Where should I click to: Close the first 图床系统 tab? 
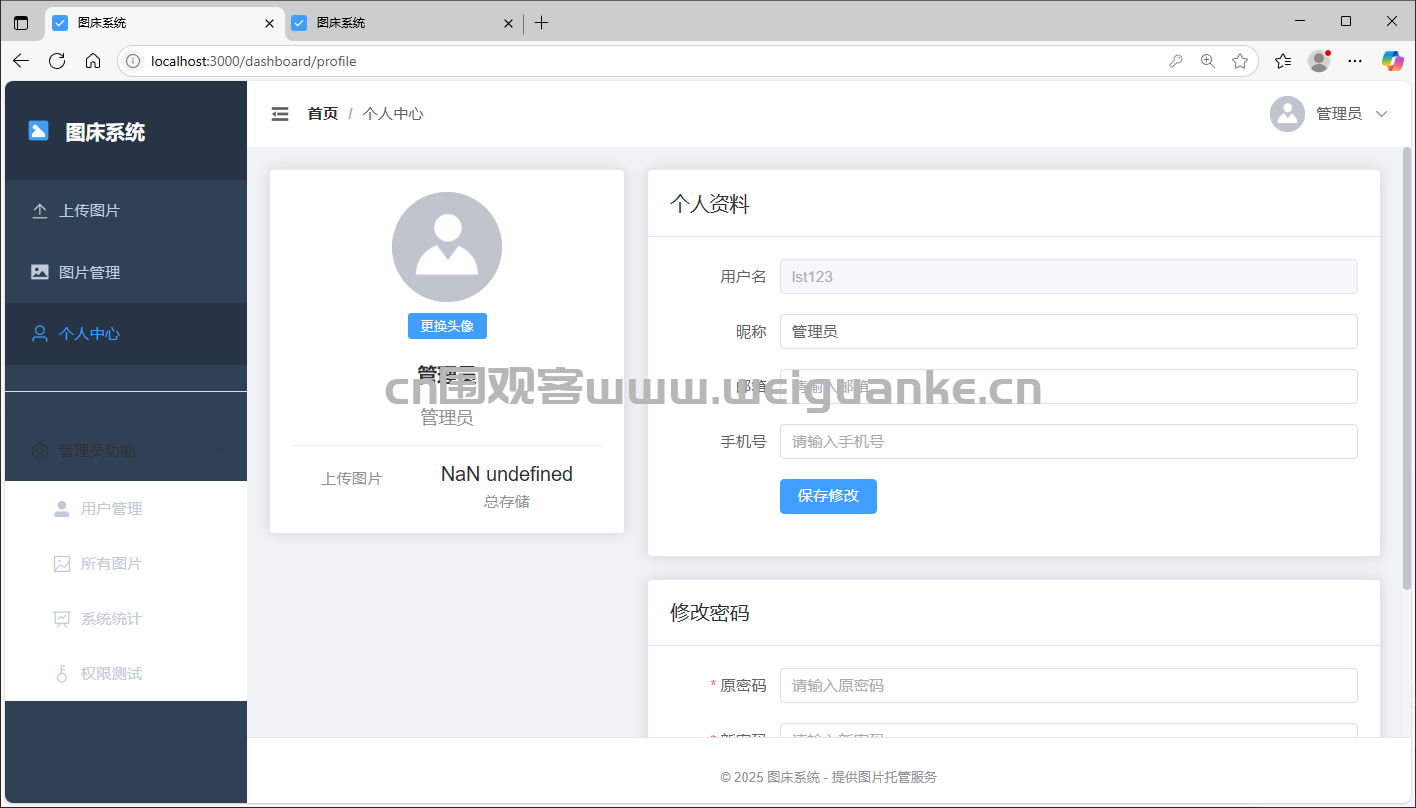point(269,23)
